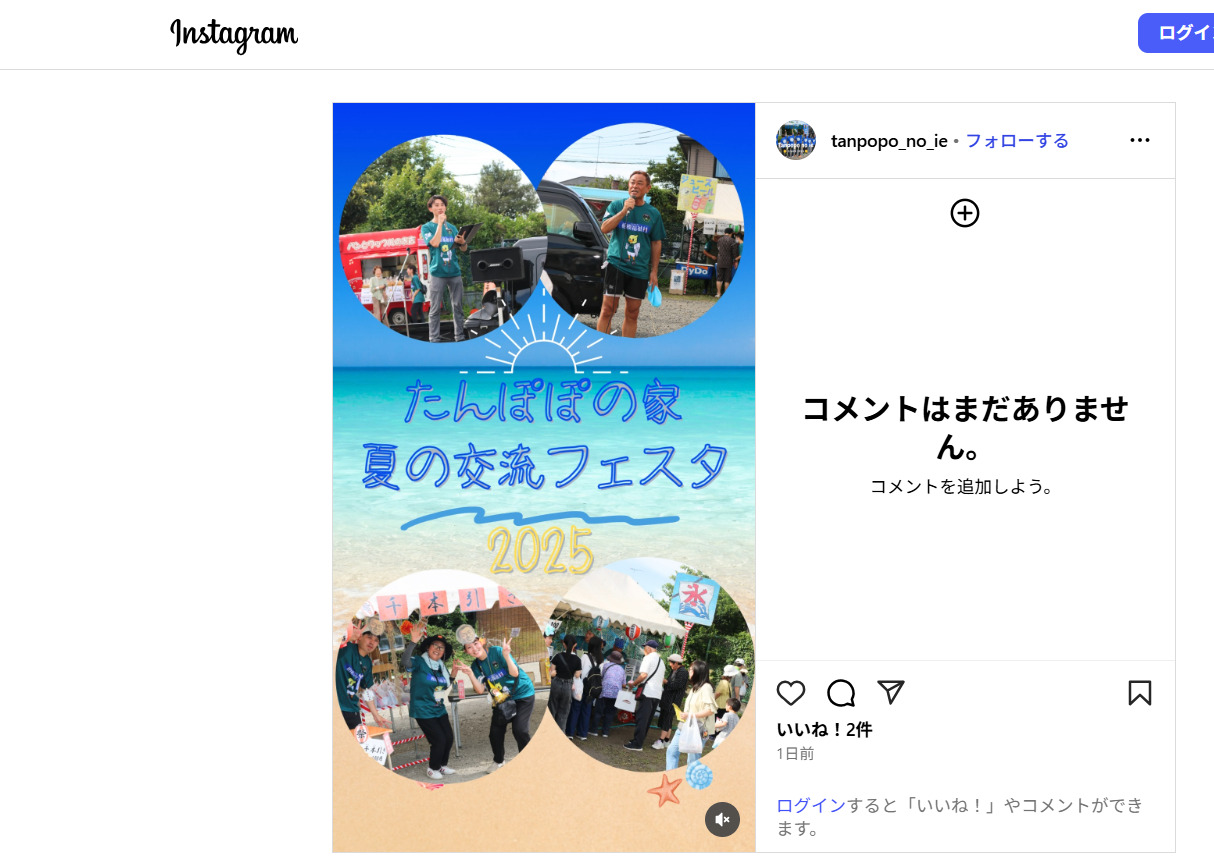Click the paper plane share icon
The width and height of the screenshot is (1214, 863).
pyautogui.click(x=891, y=692)
